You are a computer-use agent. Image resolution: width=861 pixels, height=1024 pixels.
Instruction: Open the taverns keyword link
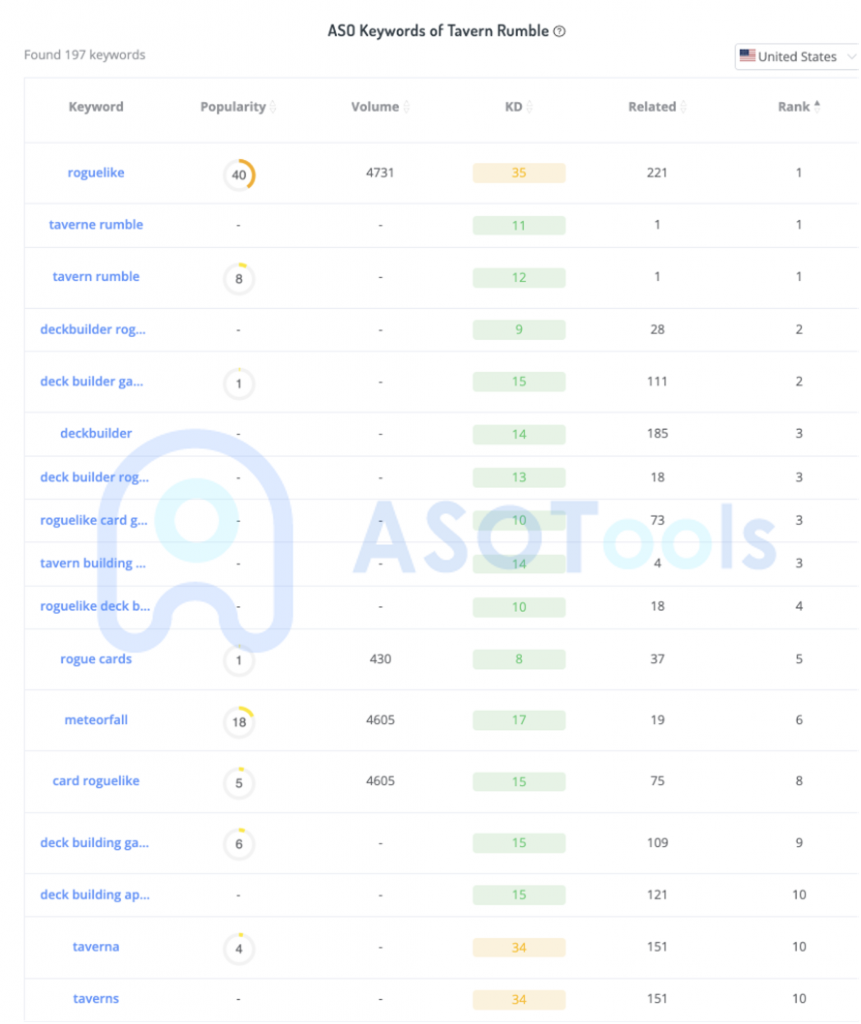click(x=96, y=999)
